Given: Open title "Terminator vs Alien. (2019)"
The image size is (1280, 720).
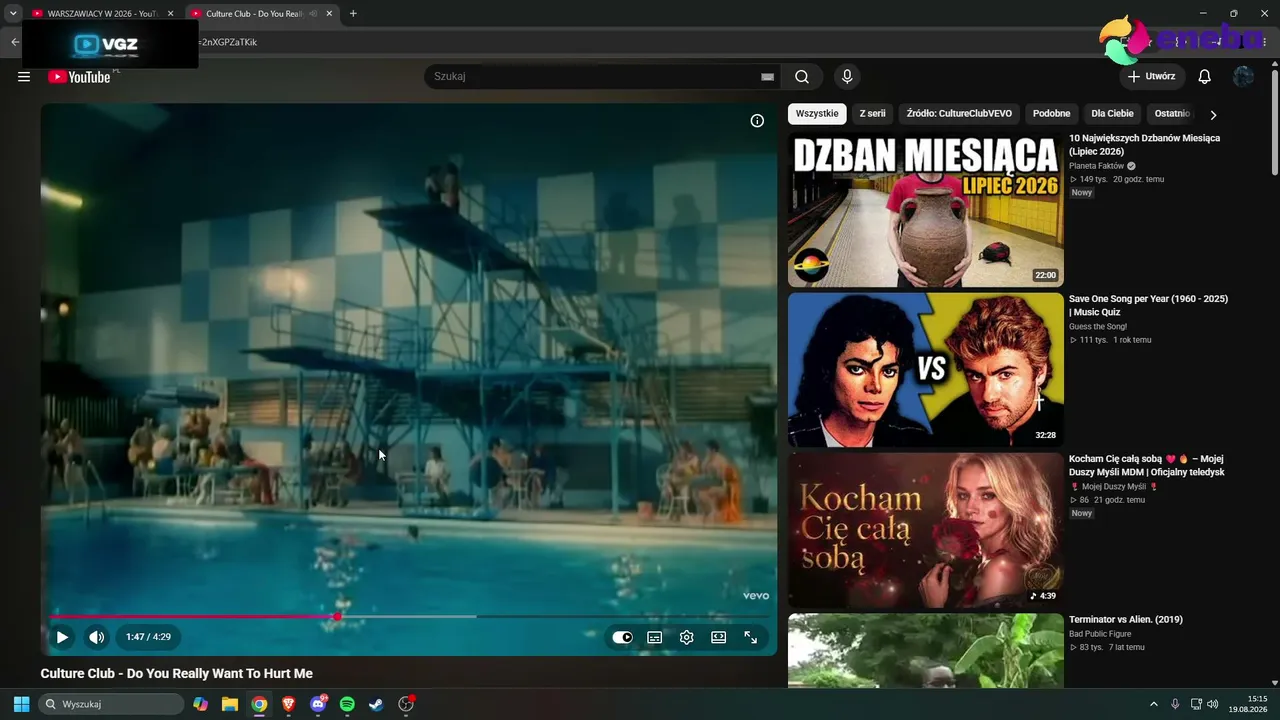Looking at the screenshot, I should coord(1126,620).
